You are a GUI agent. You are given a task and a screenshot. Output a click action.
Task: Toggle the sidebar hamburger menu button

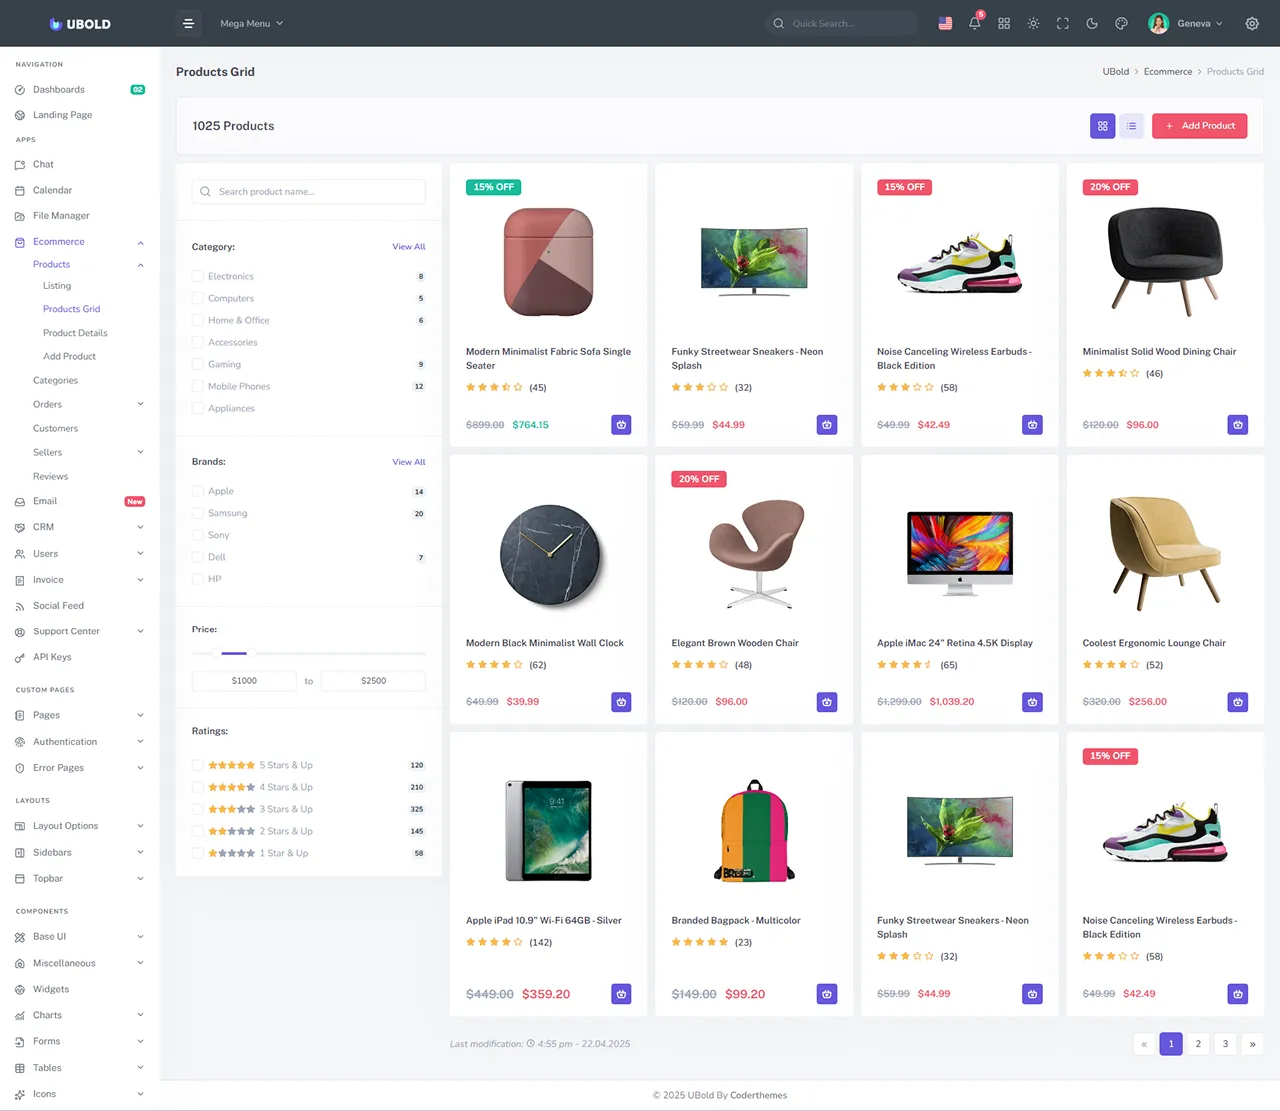188,23
